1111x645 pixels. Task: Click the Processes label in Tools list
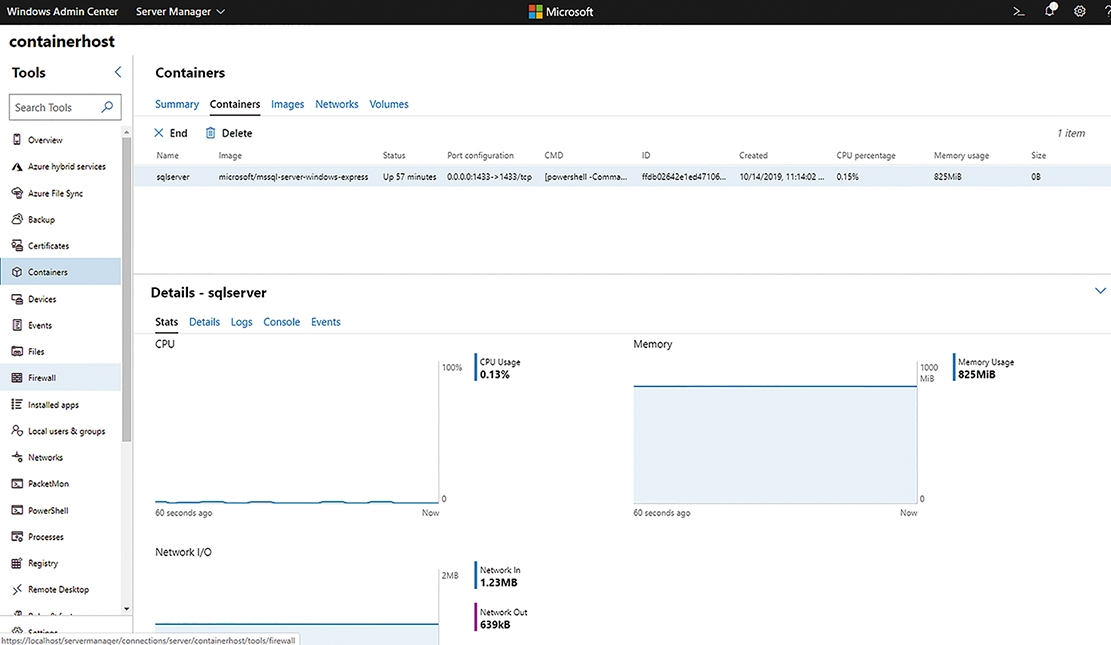click(x=45, y=537)
